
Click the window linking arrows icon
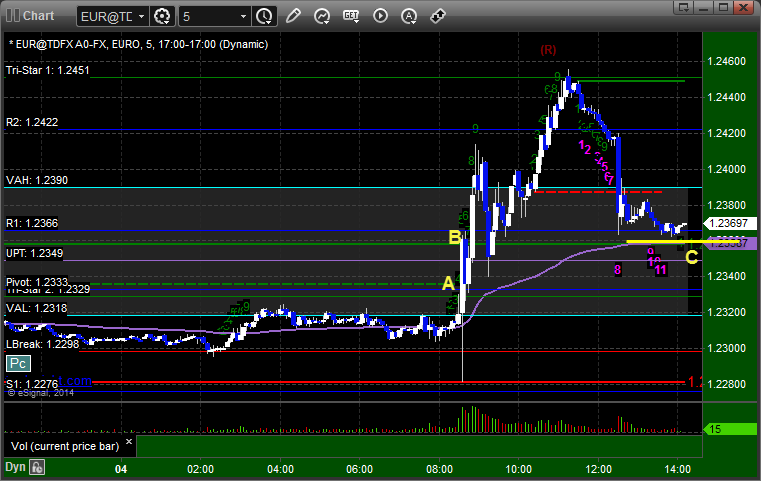tap(438, 16)
